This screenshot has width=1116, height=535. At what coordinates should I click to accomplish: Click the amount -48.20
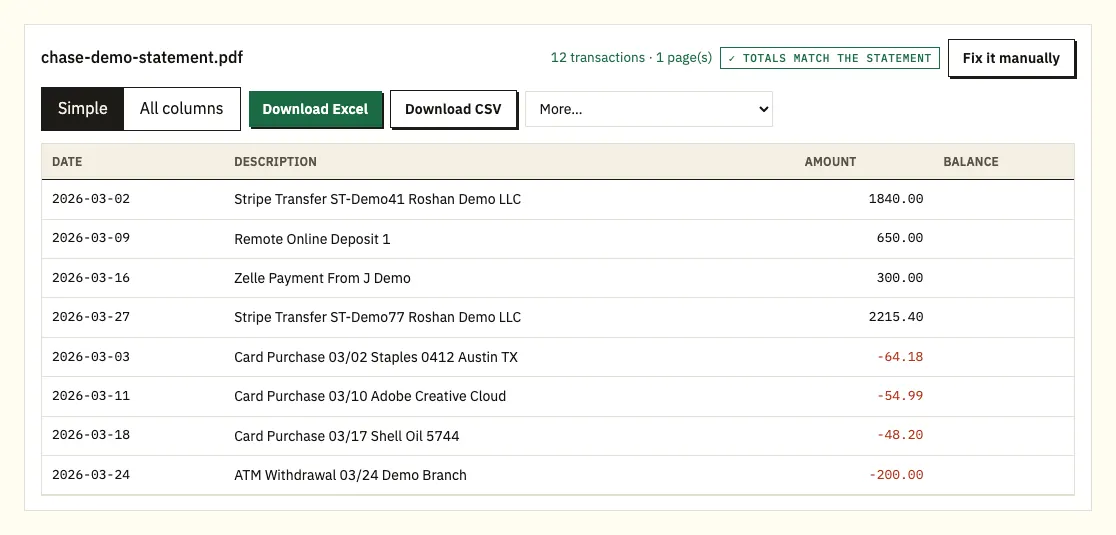pos(900,435)
